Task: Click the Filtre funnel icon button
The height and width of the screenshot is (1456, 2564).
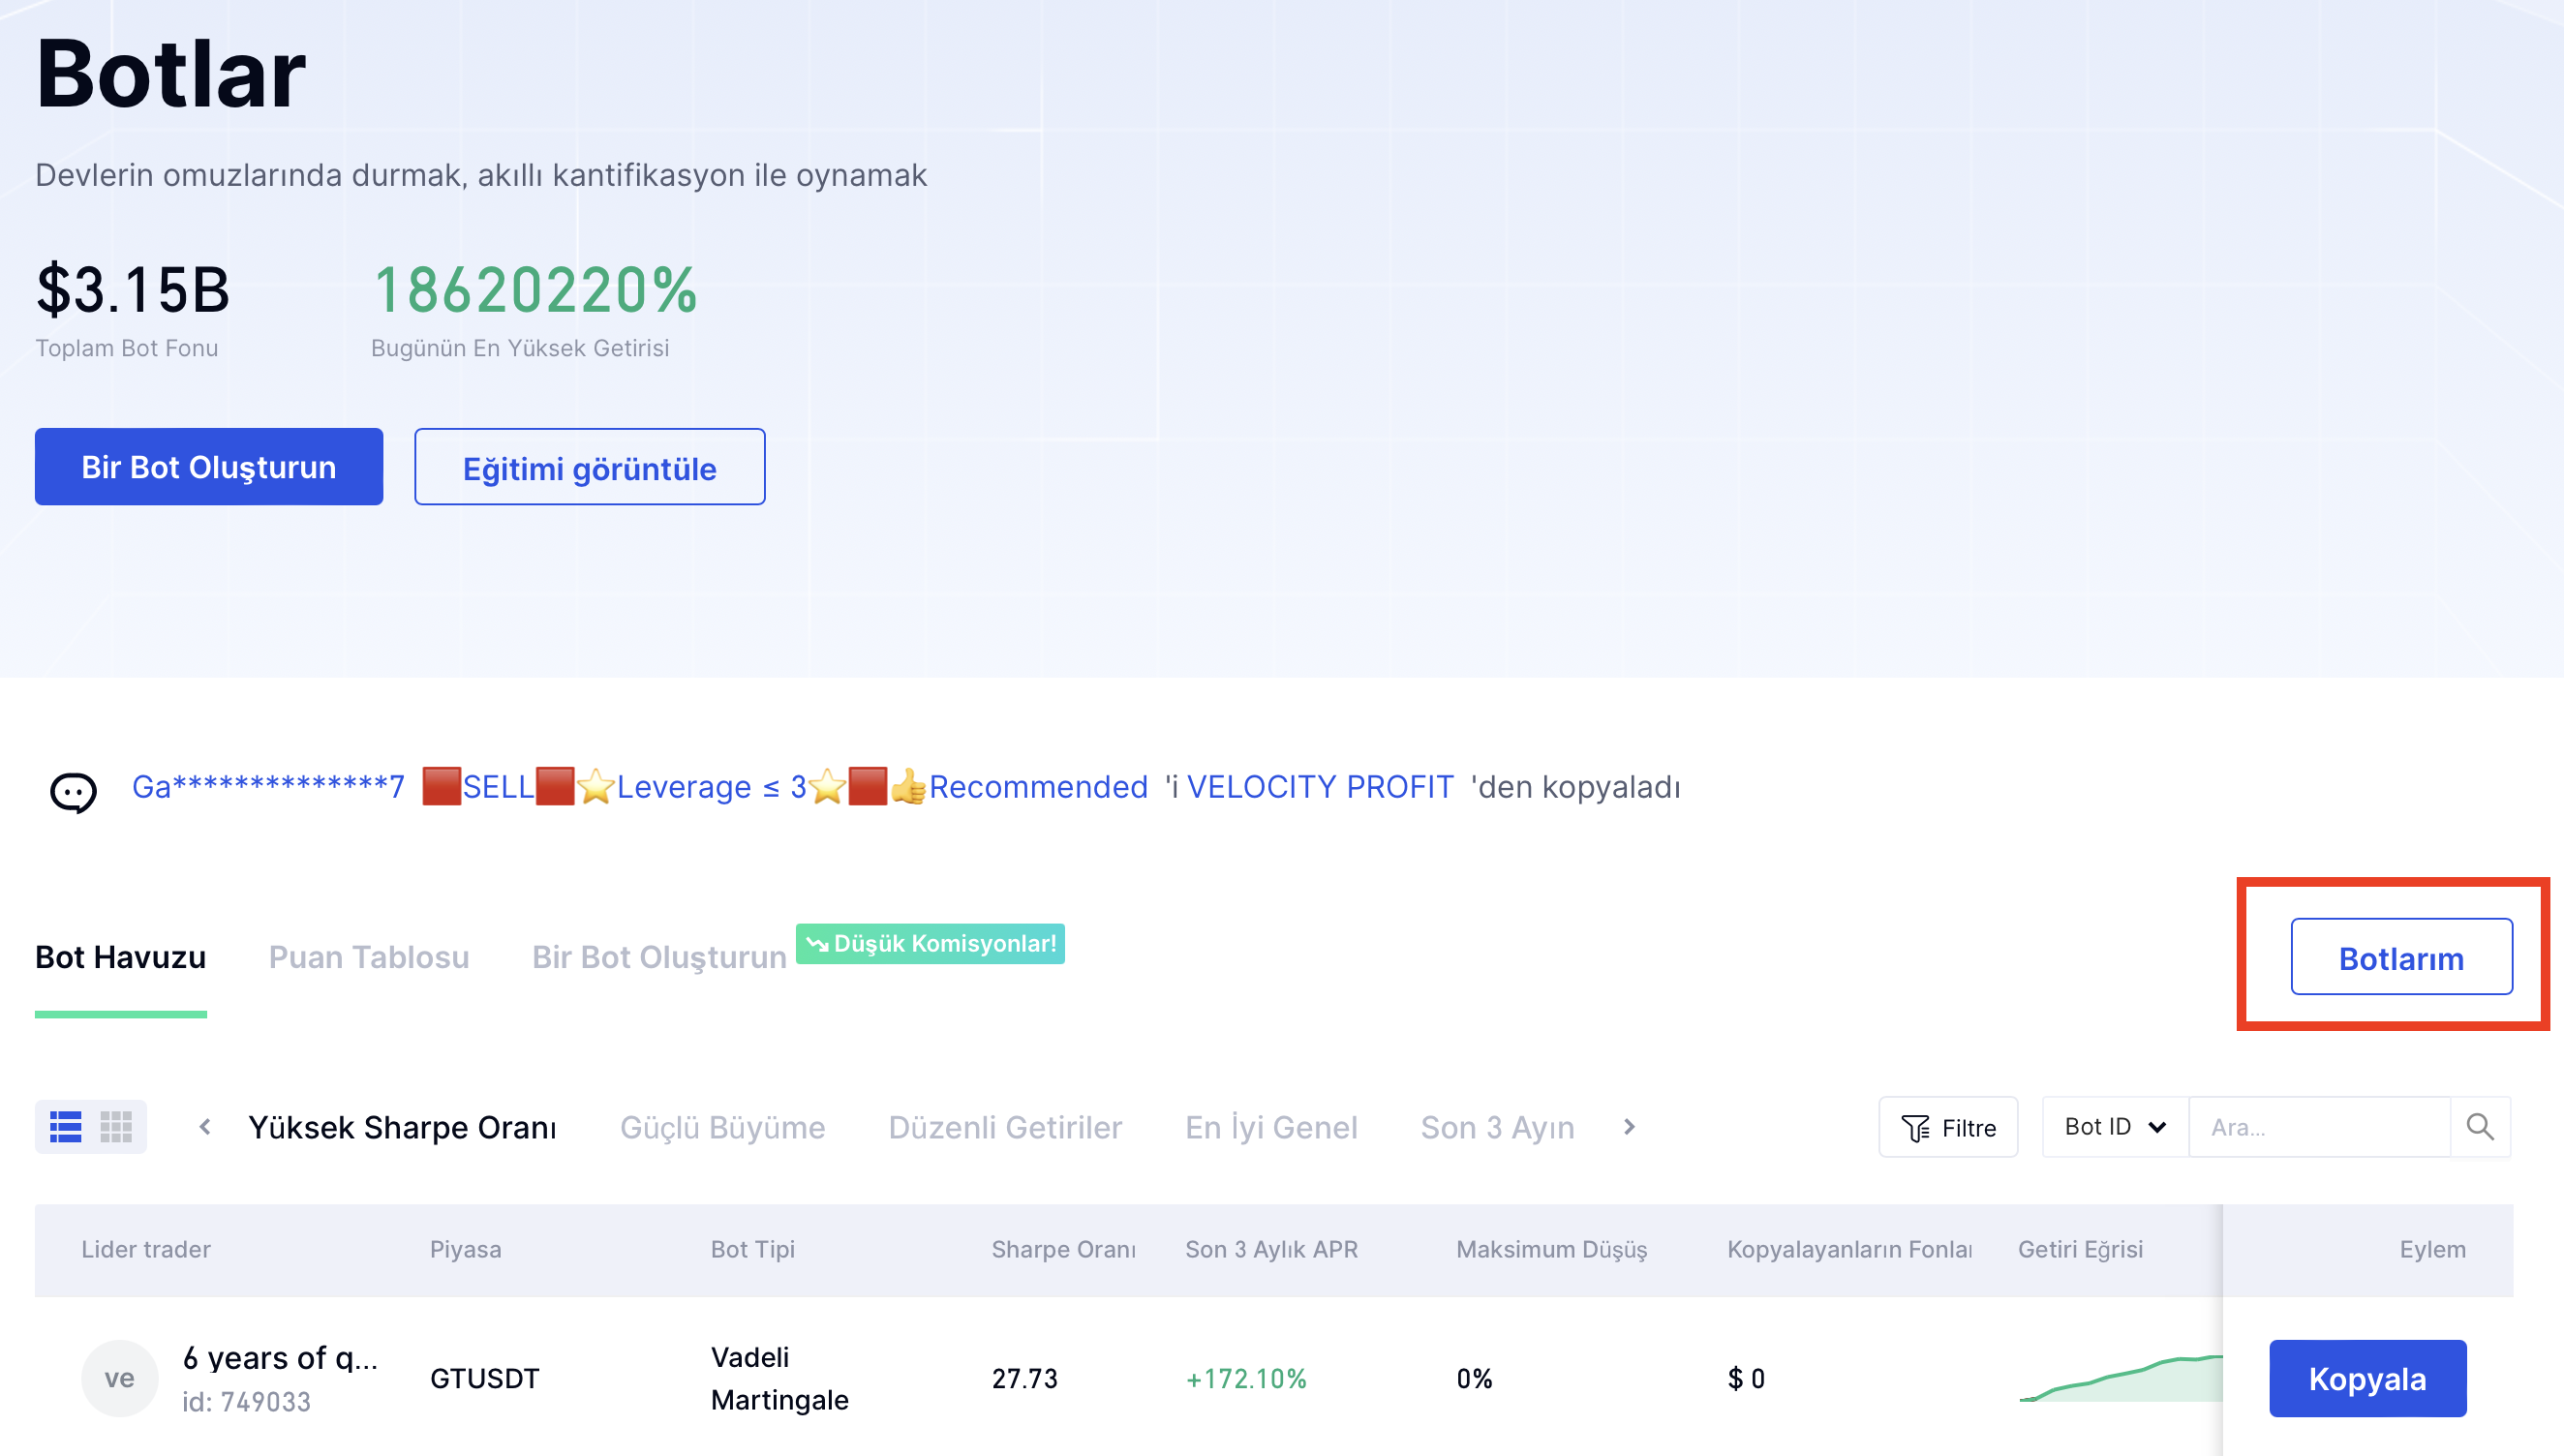Action: pos(1947,1127)
